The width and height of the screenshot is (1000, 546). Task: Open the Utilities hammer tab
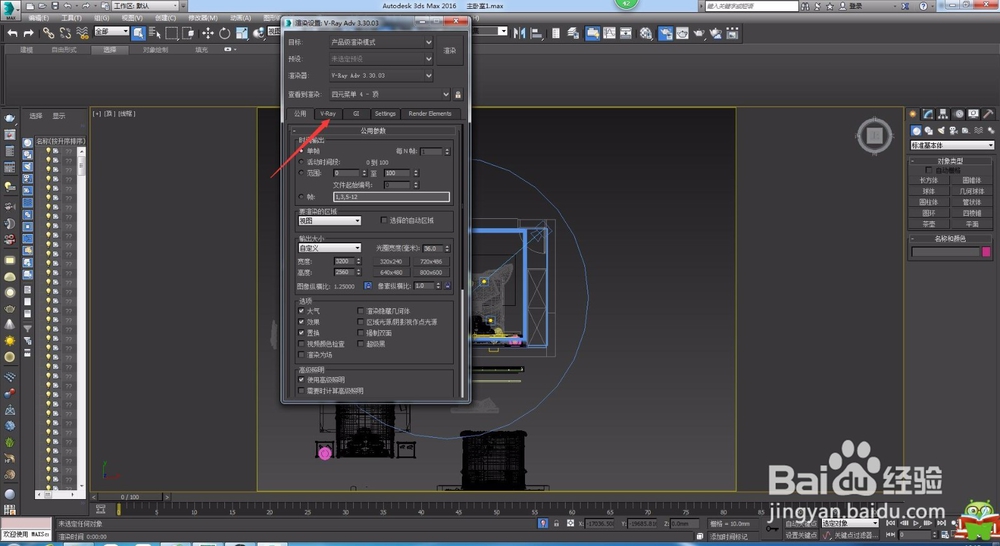tap(988, 114)
